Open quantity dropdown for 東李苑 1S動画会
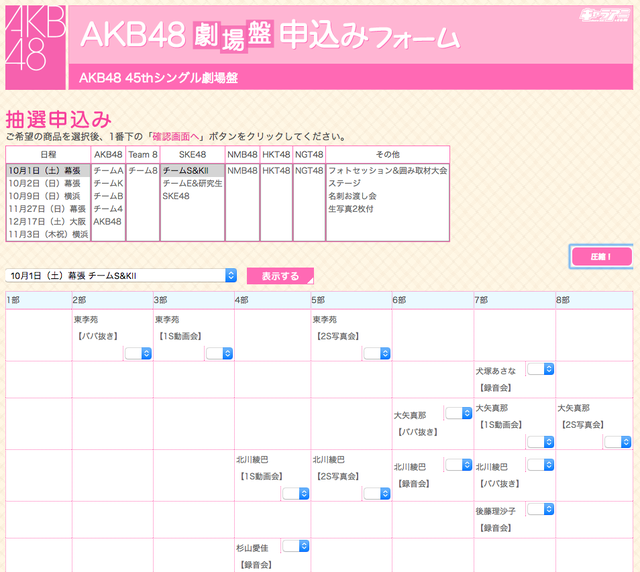 point(219,353)
